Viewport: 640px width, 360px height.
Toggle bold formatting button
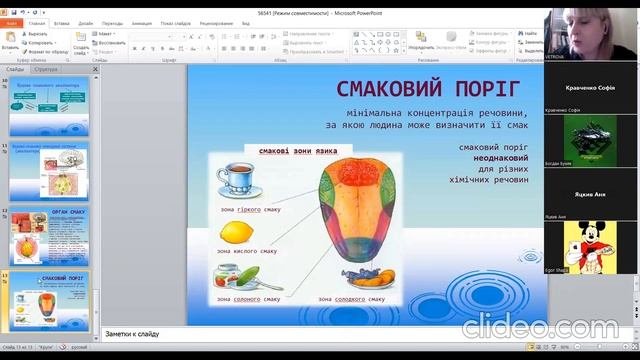[x=135, y=49]
